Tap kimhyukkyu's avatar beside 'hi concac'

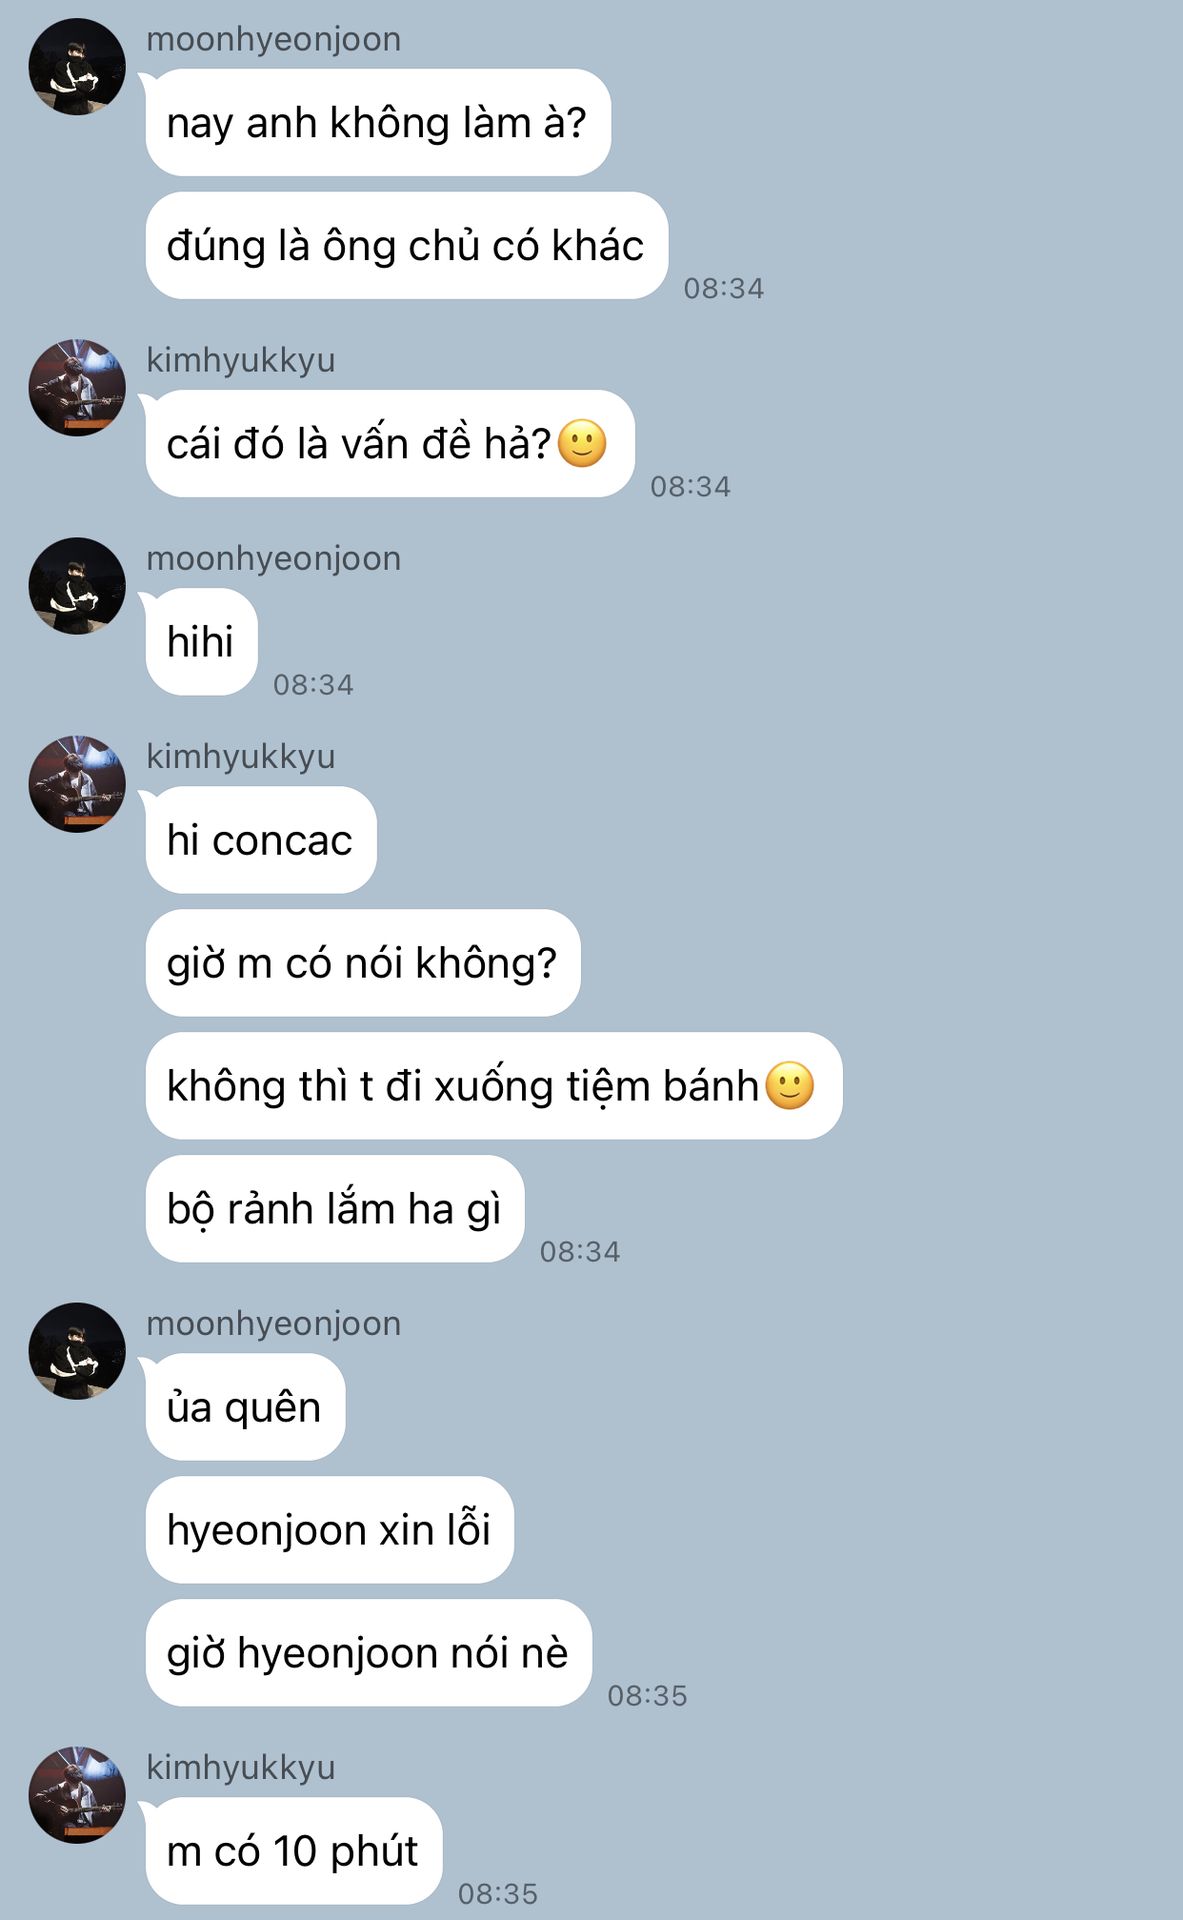pyautogui.click(x=77, y=784)
